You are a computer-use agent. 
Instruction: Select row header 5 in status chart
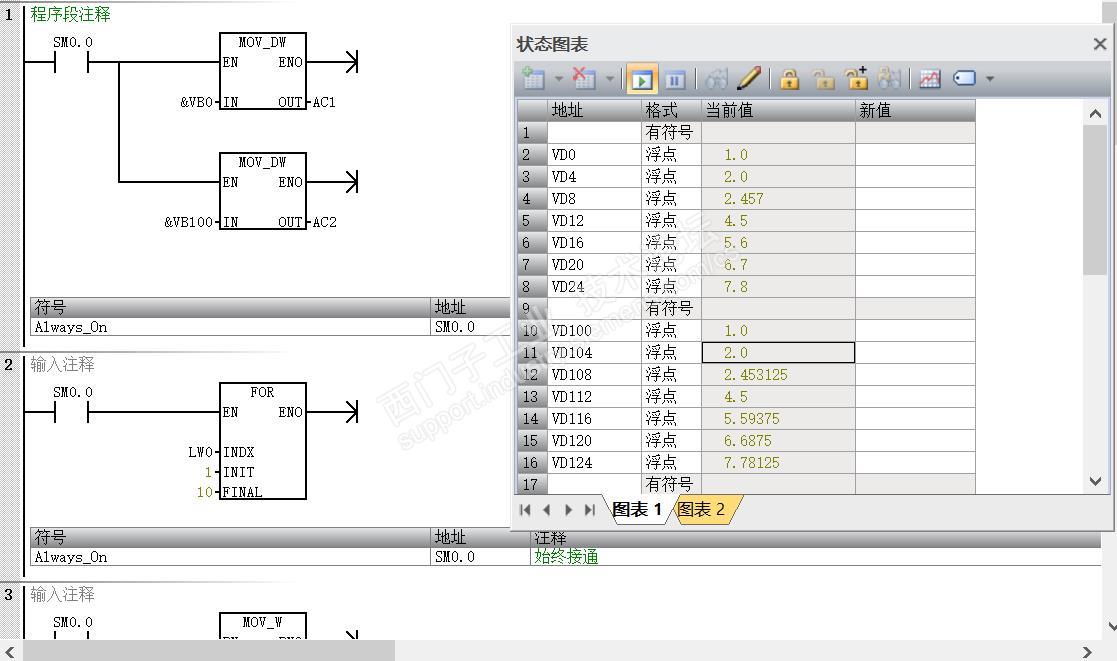click(531, 221)
